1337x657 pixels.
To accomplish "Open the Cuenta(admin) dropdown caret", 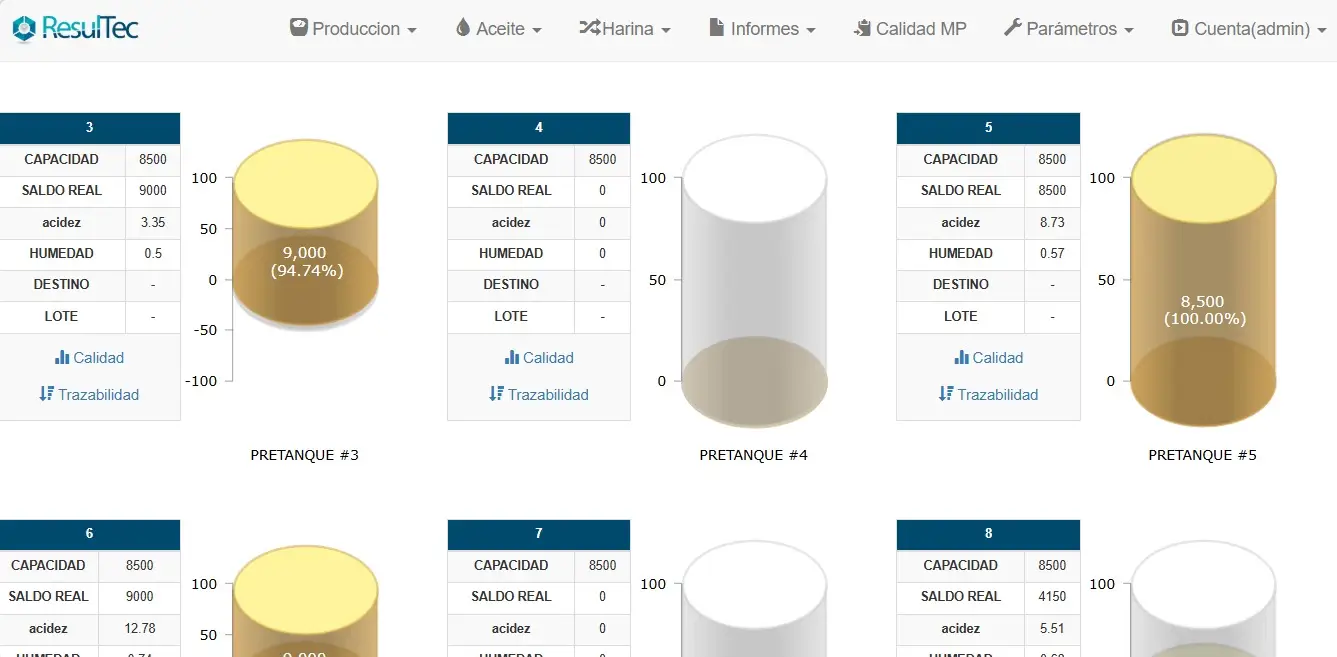I will coord(1322,30).
